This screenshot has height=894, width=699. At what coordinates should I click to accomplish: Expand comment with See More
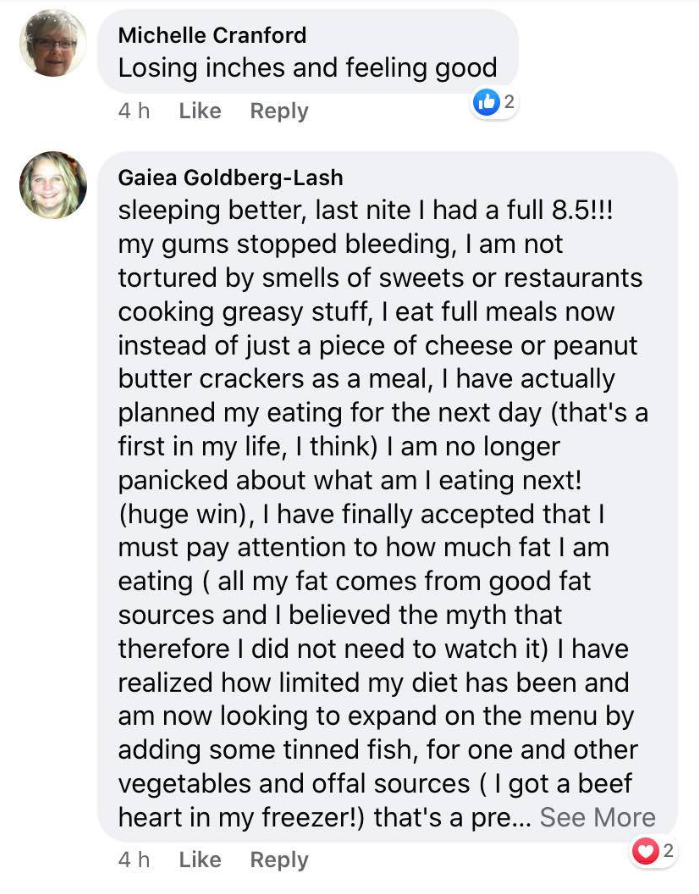(x=598, y=817)
